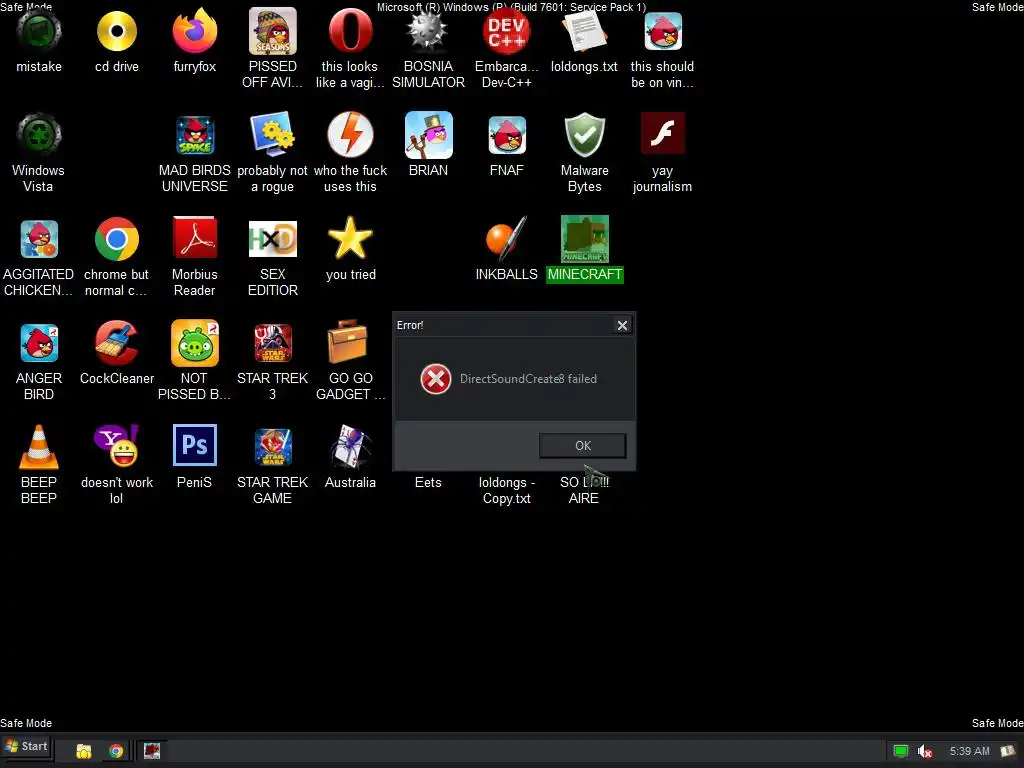This screenshot has width=1024, height=768.
Task: Select the STAR TREK 3 icon
Action: click(x=272, y=343)
